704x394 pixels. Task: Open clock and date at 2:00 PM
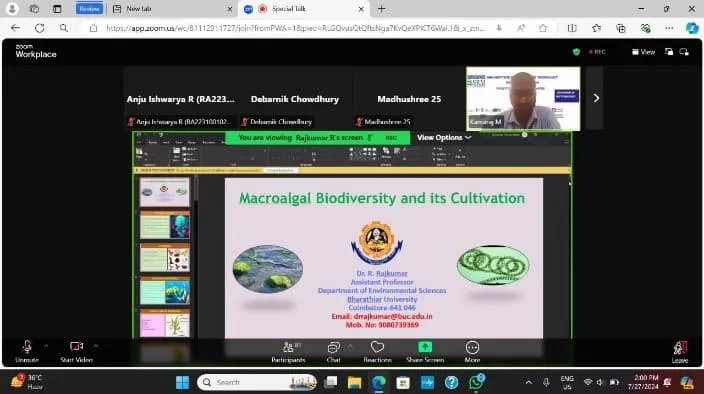[x=643, y=382]
